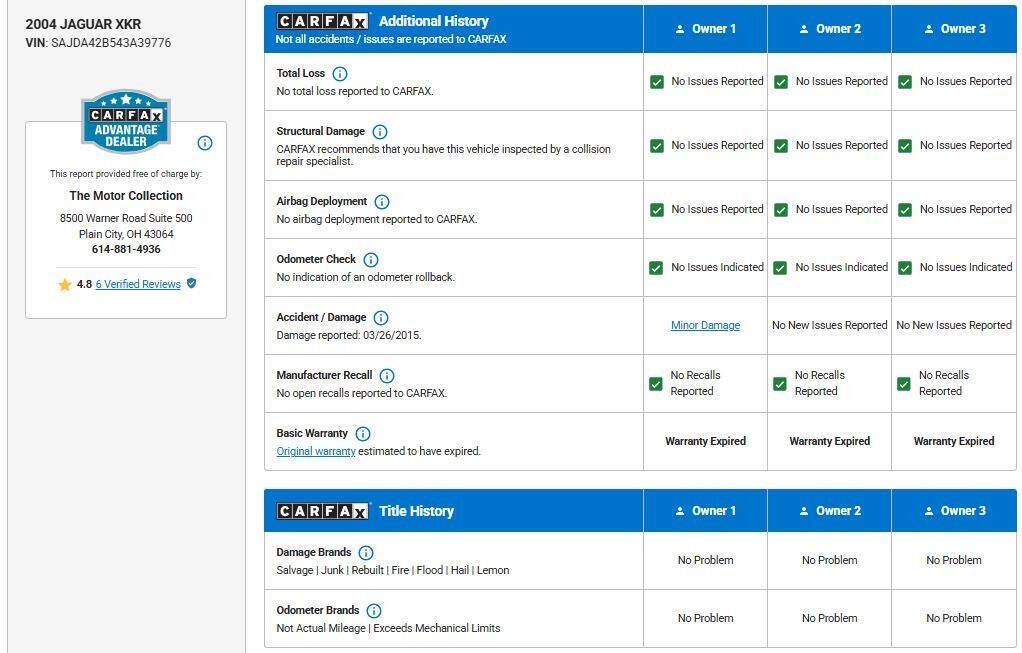
Task: Click Owner 1 person icon in Additional History
Action: (x=680, y=29)
